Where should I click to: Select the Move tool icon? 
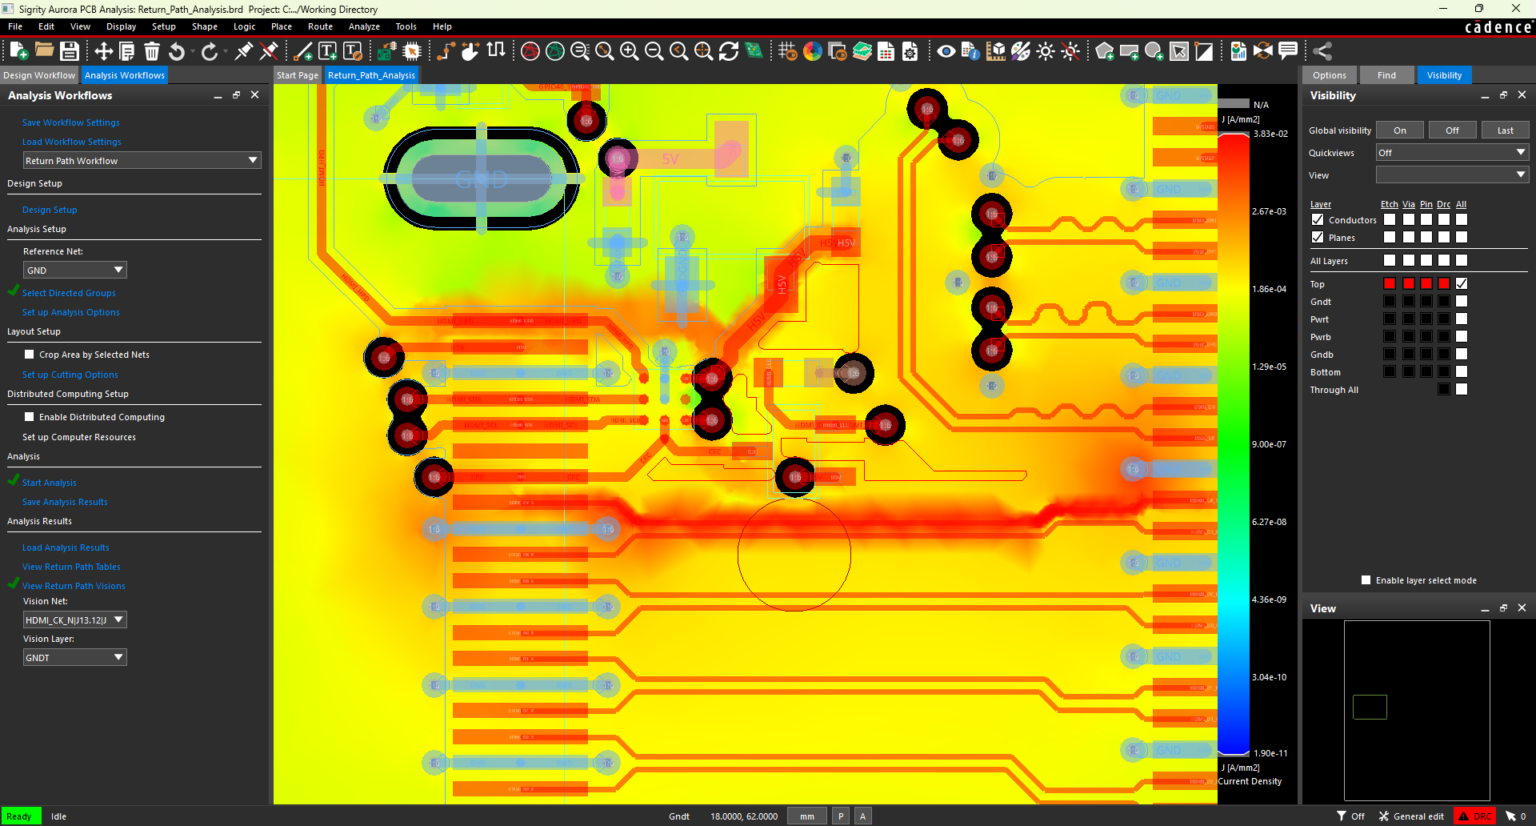click(103, 51)
